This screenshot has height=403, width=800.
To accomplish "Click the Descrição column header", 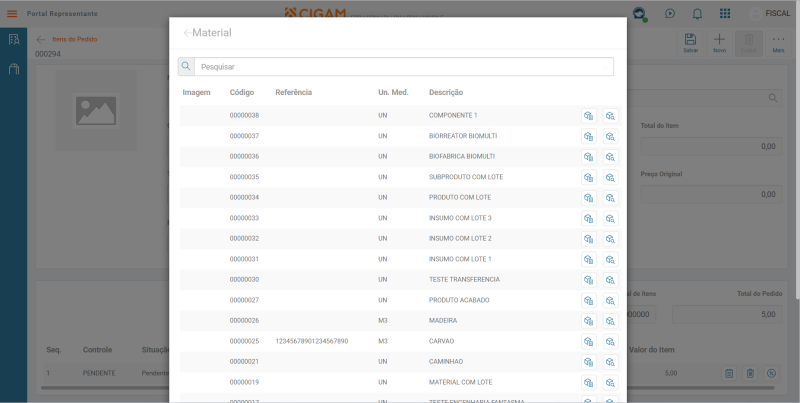I will click(446, 92).
